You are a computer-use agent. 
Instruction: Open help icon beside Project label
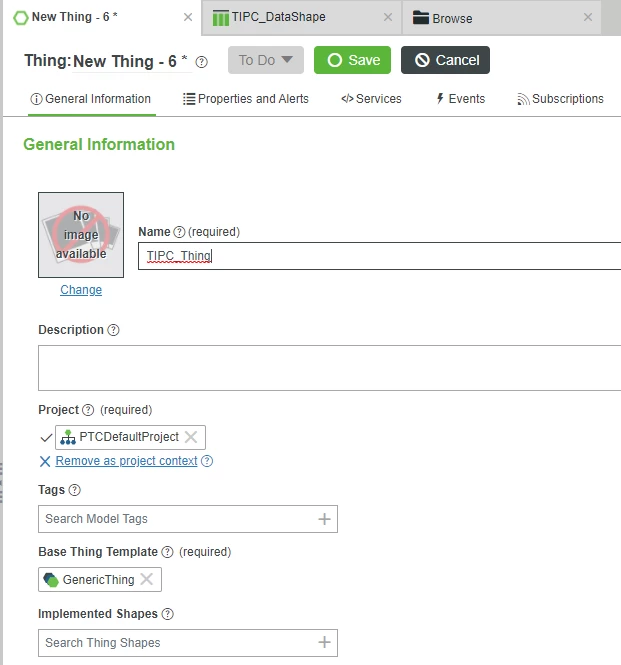88,410
